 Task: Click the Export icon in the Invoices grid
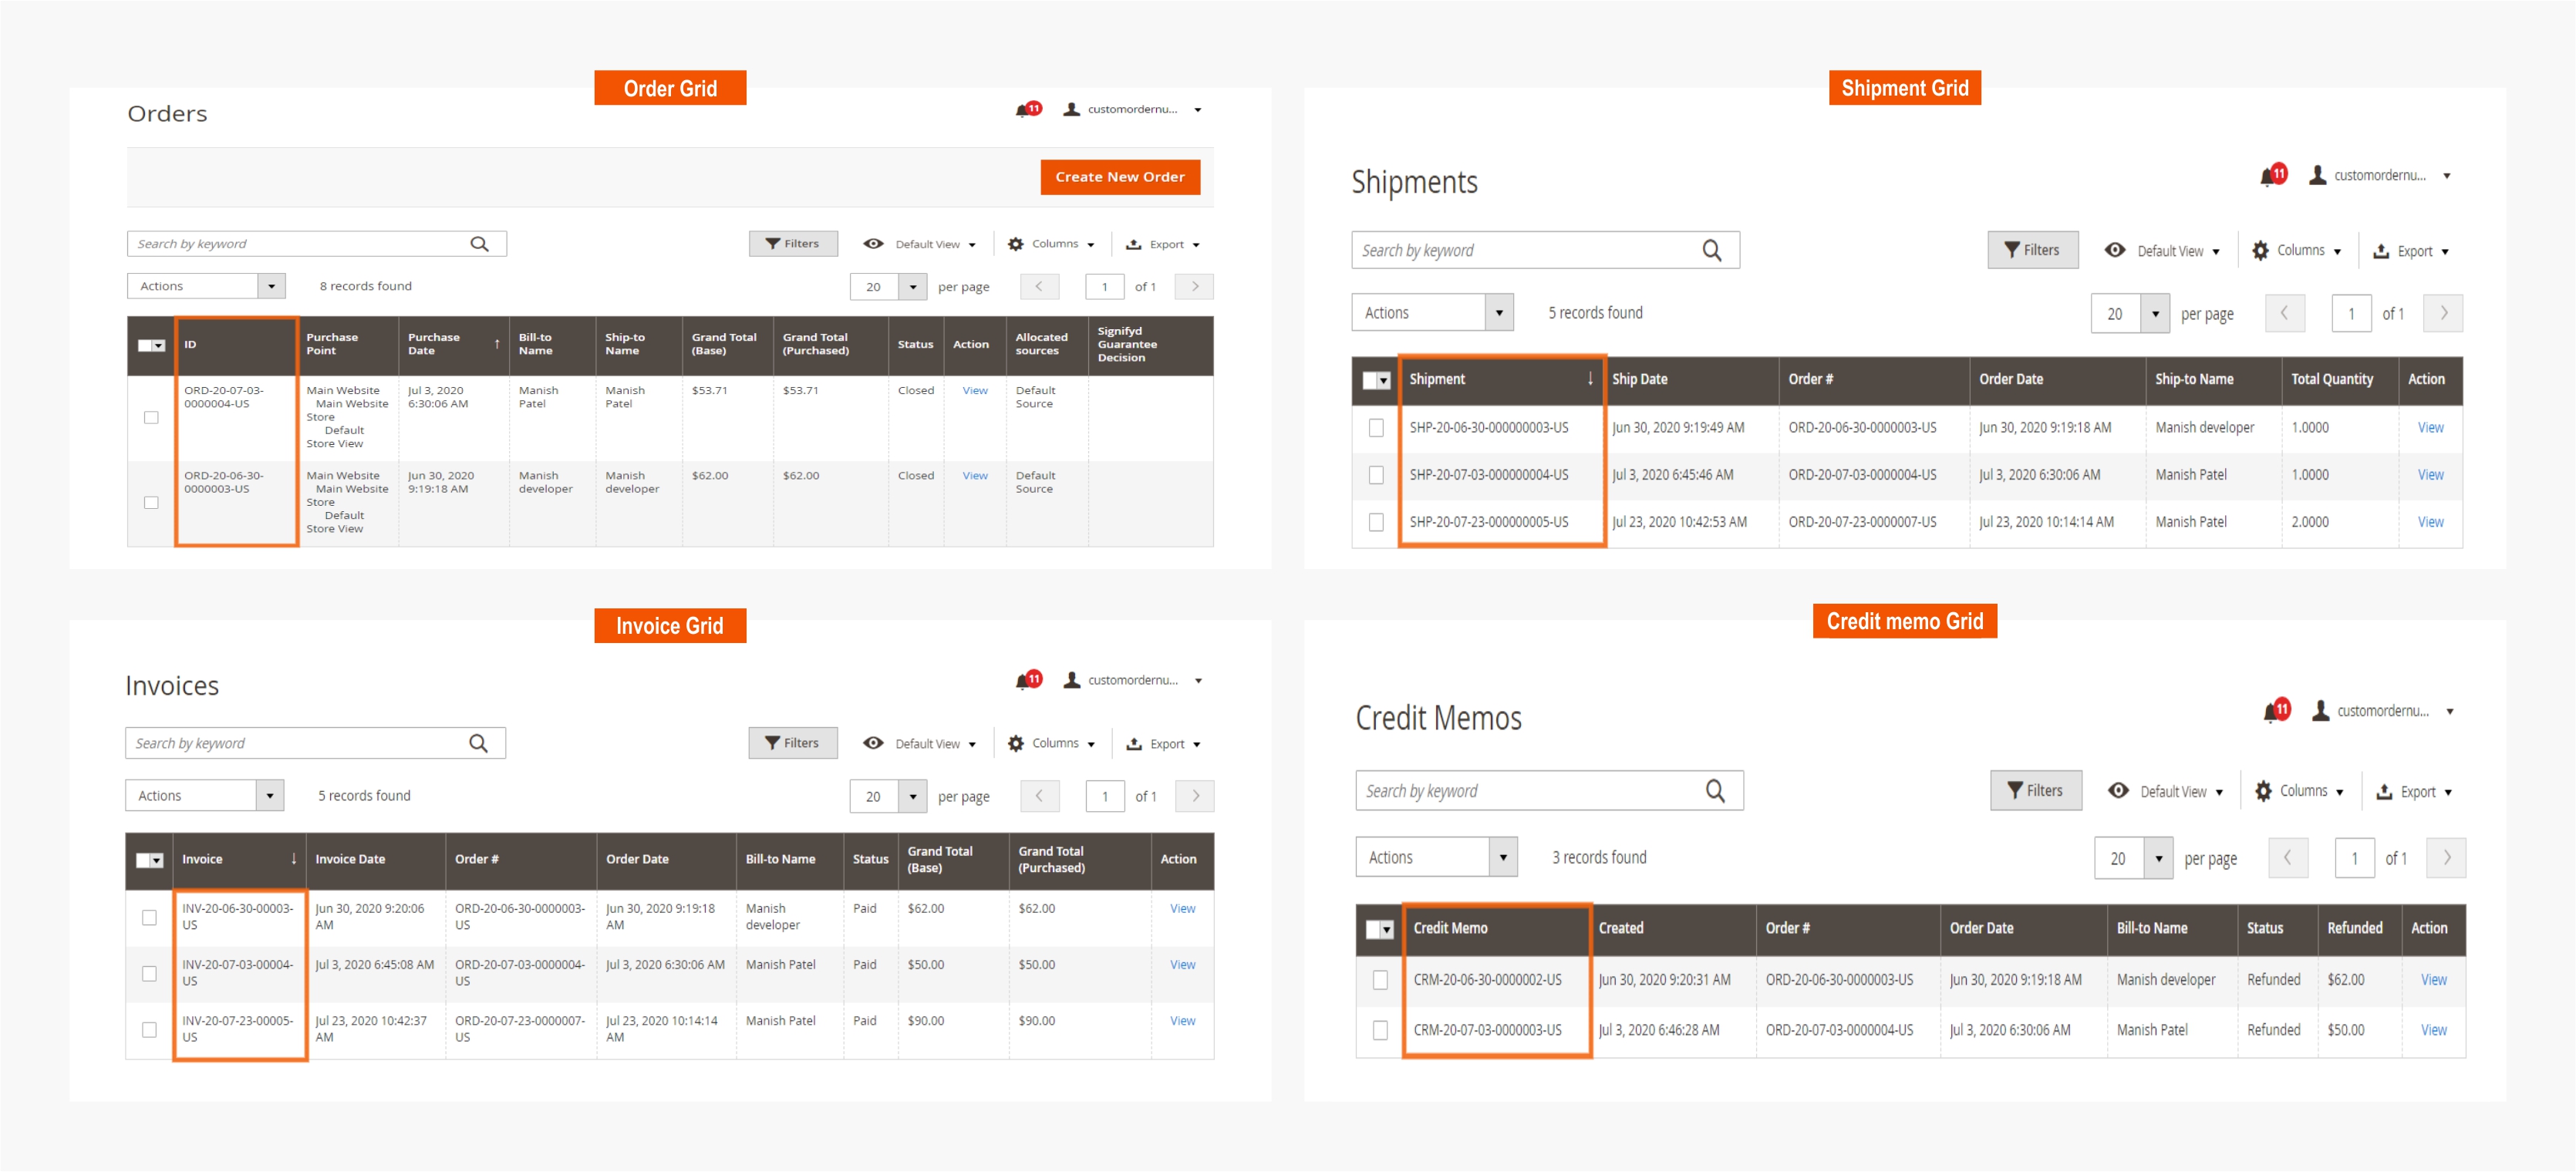[x=1134, y=743]
